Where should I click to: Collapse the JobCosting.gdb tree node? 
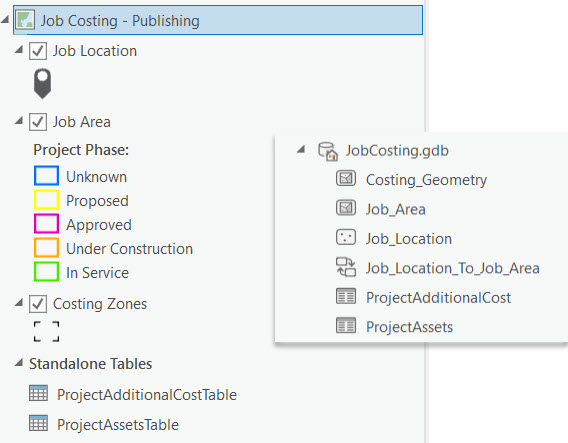click(x=301, y=149)
